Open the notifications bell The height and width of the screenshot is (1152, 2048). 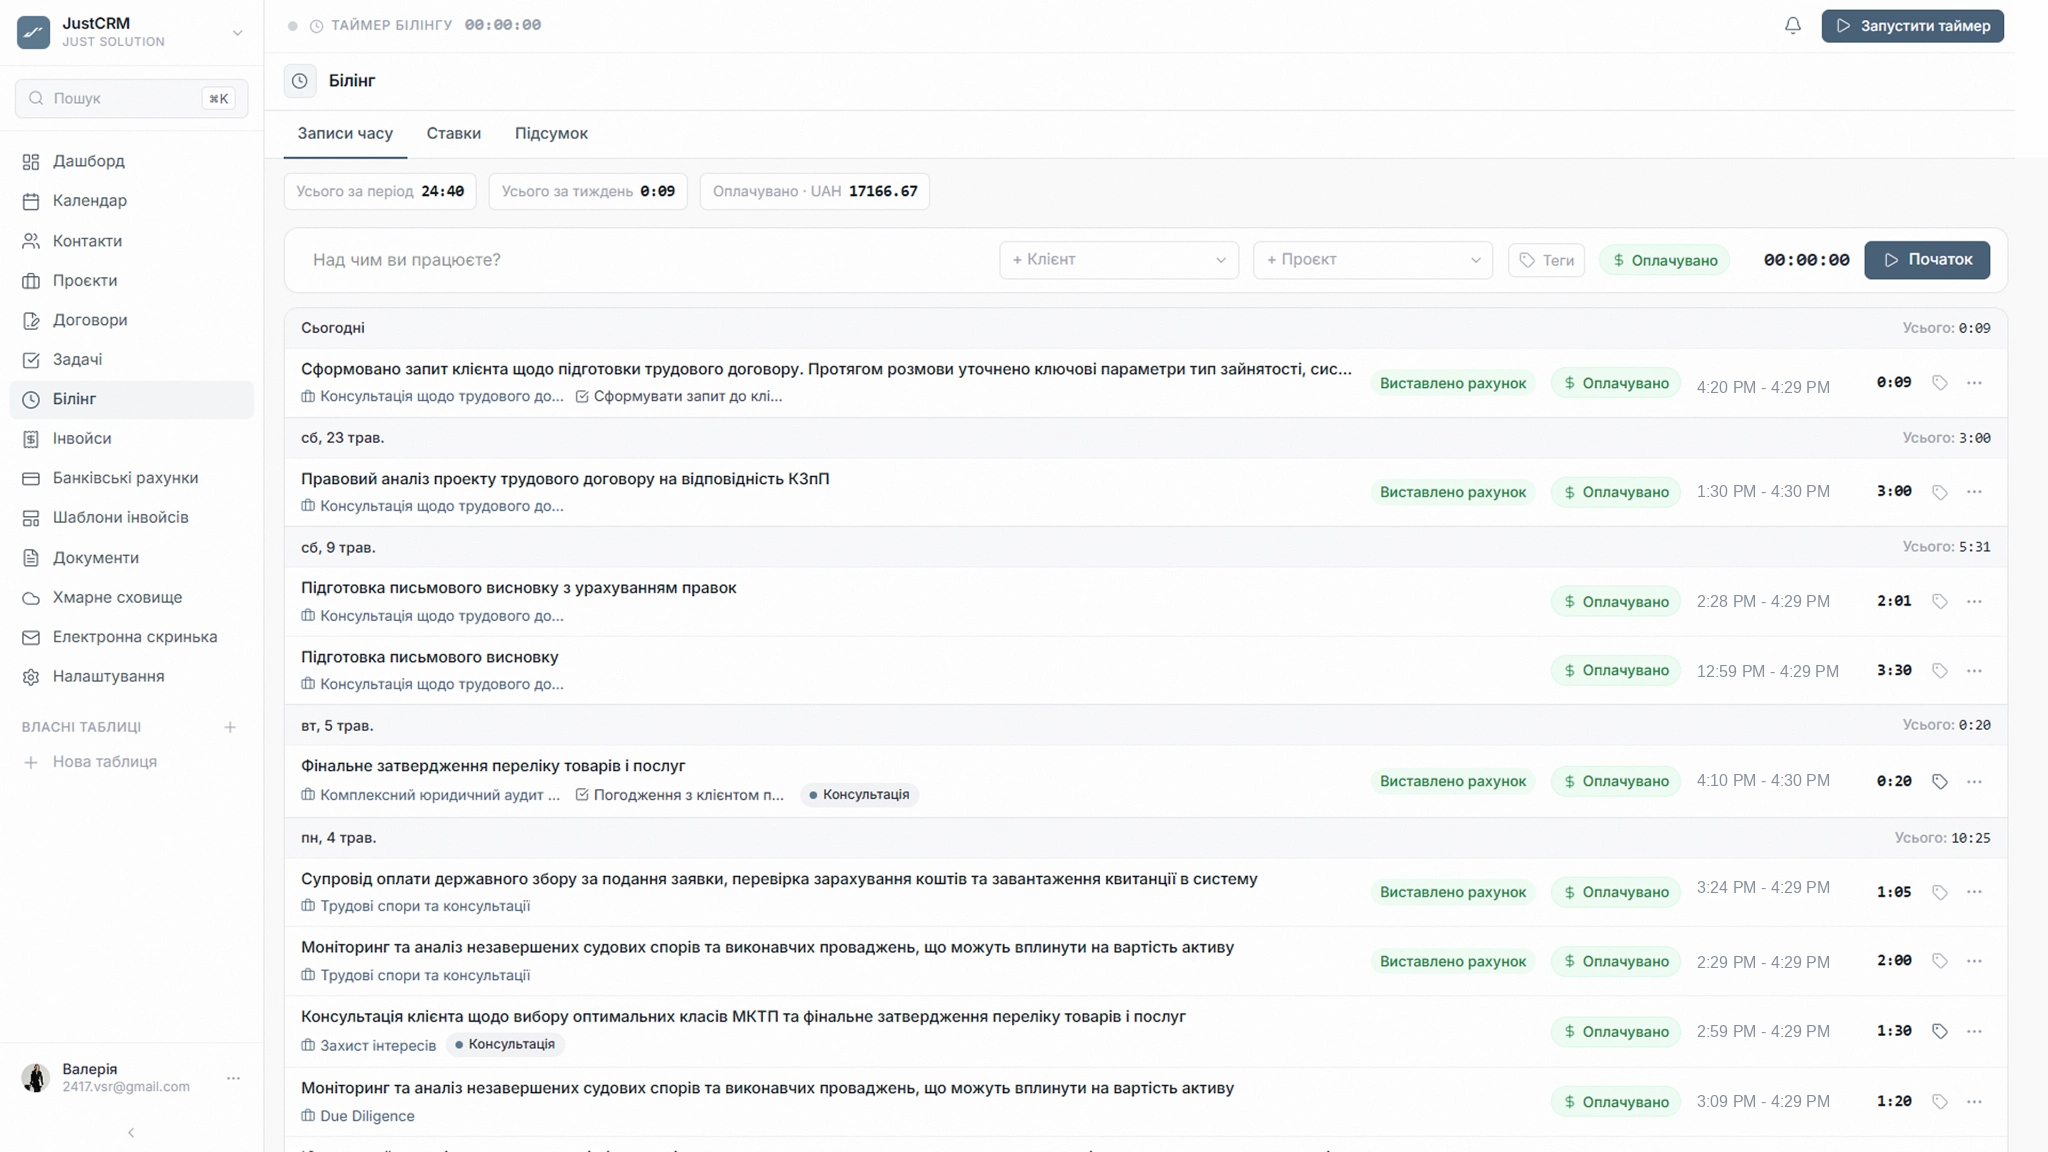tap(1792, 26)
